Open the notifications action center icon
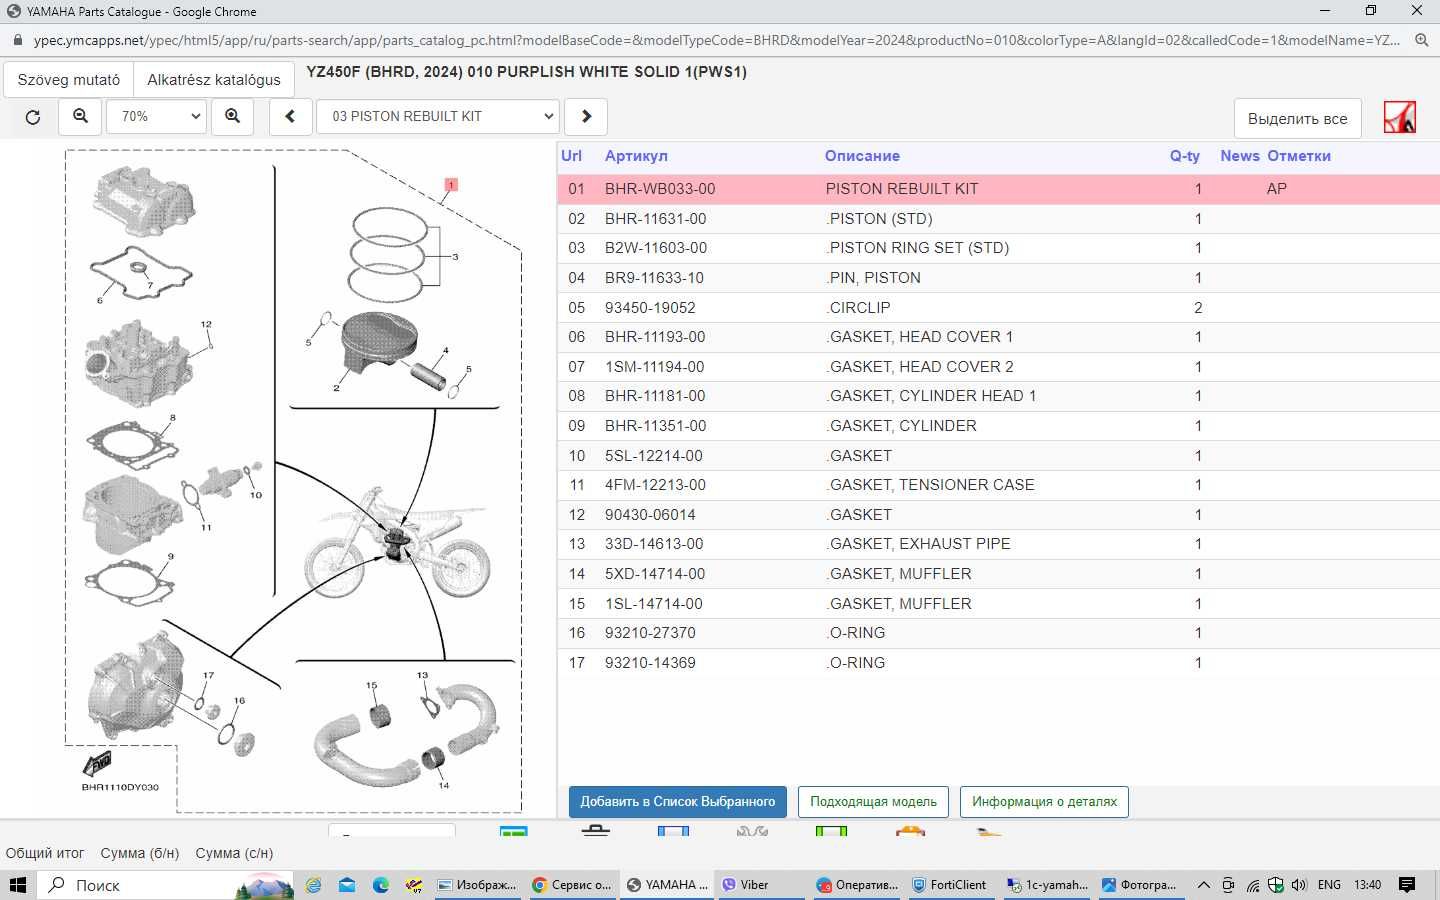Image resolution: width=1440 pixels, height=900 pixels. click(x=1407, y=885)
